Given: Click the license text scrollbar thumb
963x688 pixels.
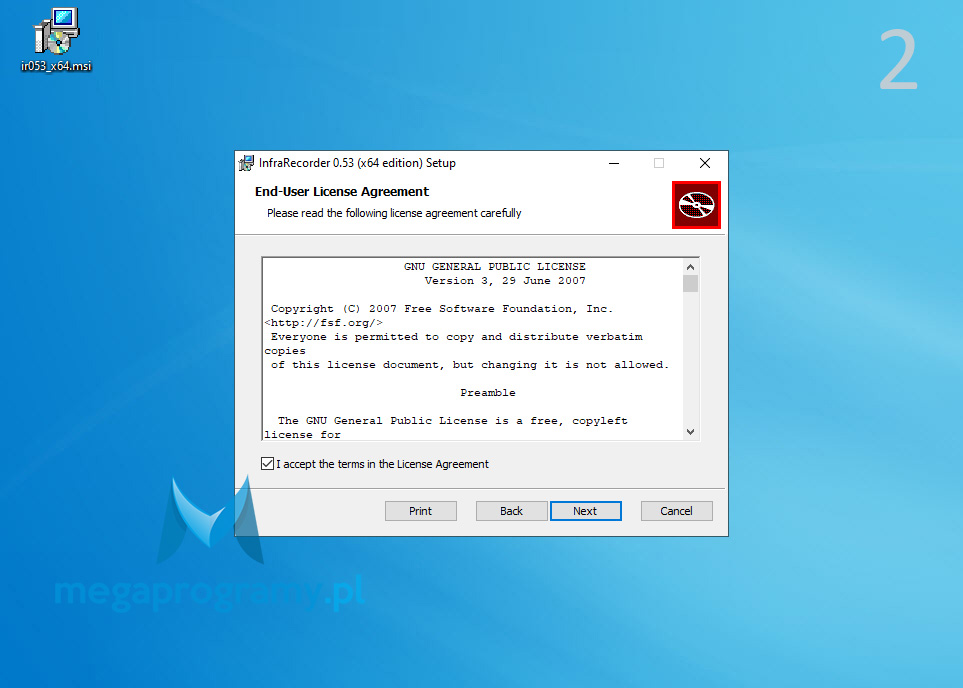Looking at the screenshot, I should [690, 283].
